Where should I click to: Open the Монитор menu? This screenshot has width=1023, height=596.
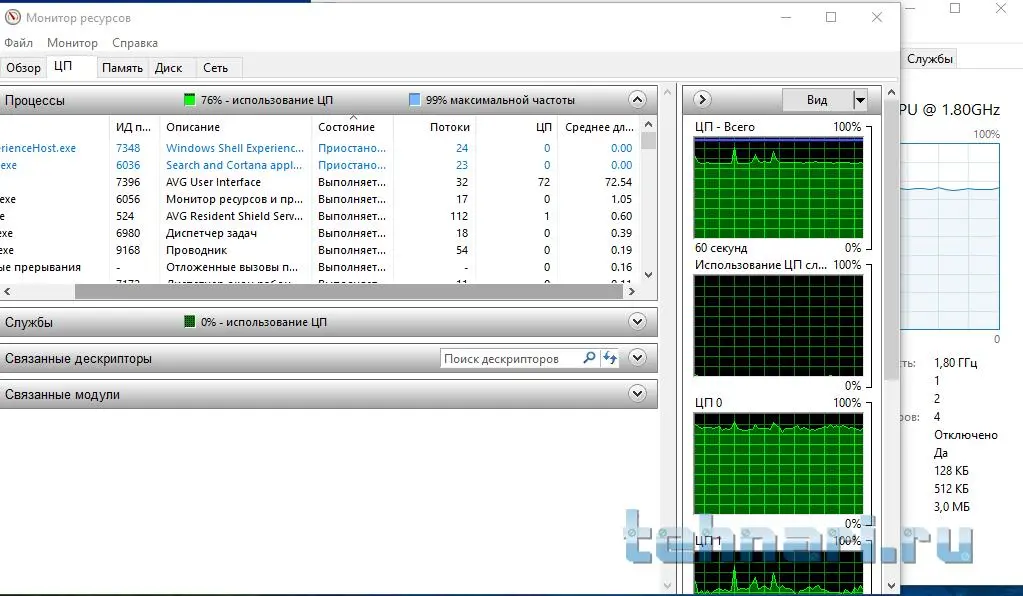pyautogui.click(x=72, y=43)
